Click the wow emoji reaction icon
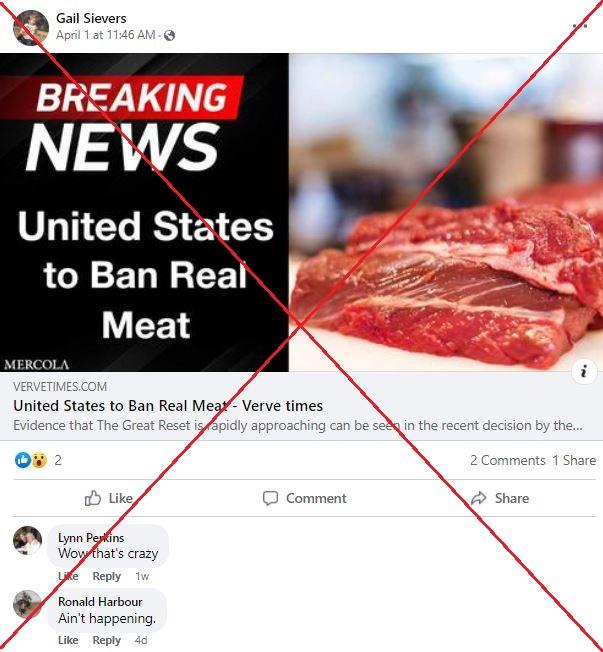The height and width of the screenshot is (652, 603). point(40,460)
